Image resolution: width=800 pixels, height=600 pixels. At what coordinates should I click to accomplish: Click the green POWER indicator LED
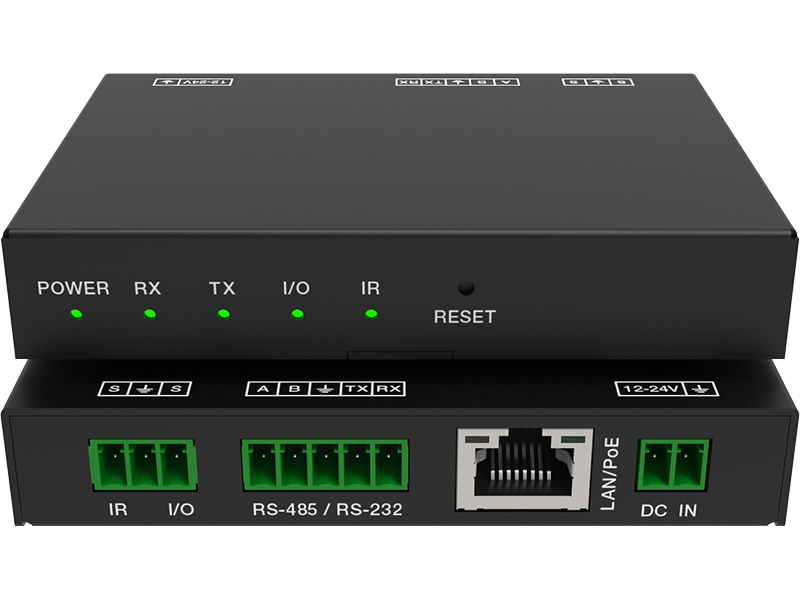pyautogui.click(x=75, y=314)
